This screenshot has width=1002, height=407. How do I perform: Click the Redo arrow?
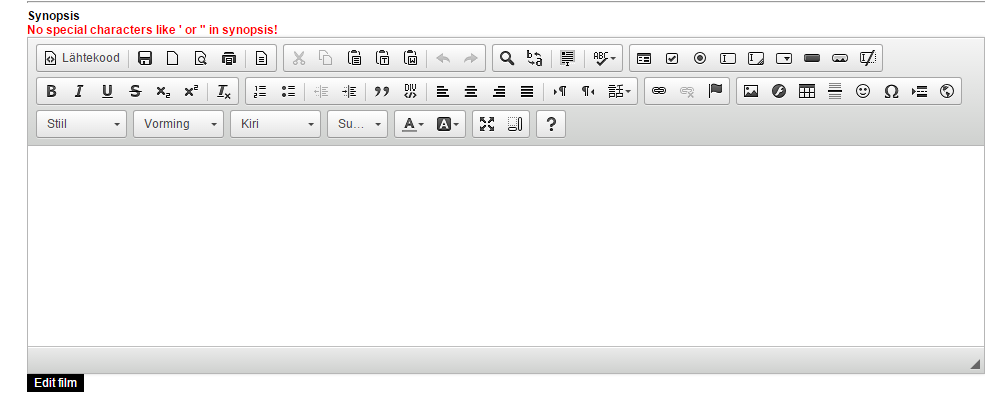pyautogui.click(x=471, y=58)
